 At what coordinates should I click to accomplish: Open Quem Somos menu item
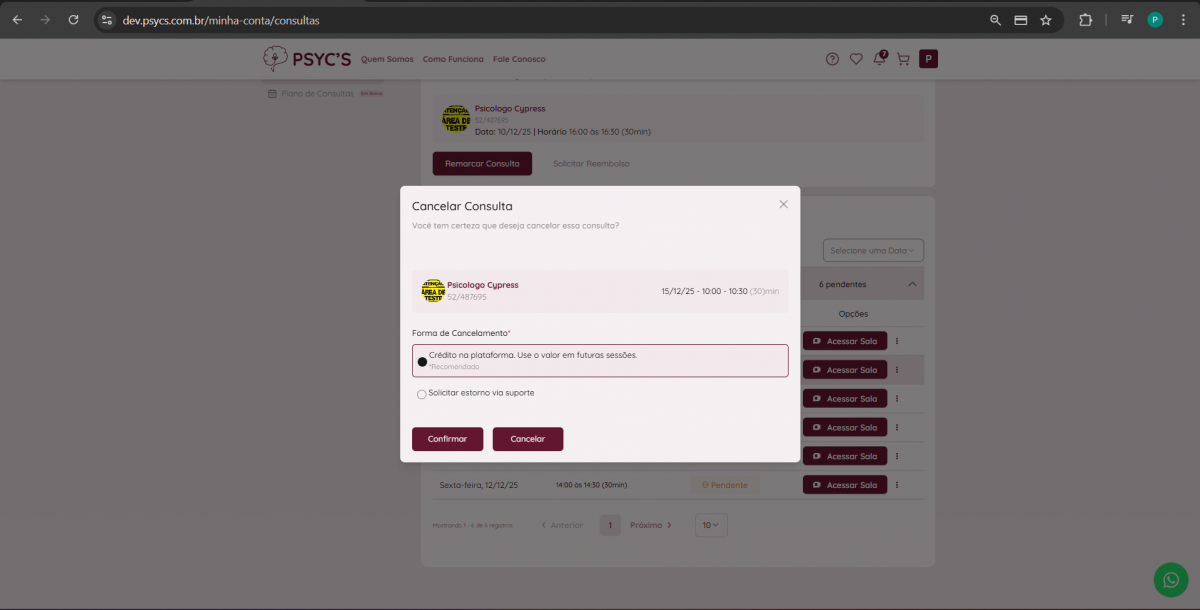(387, 59)
